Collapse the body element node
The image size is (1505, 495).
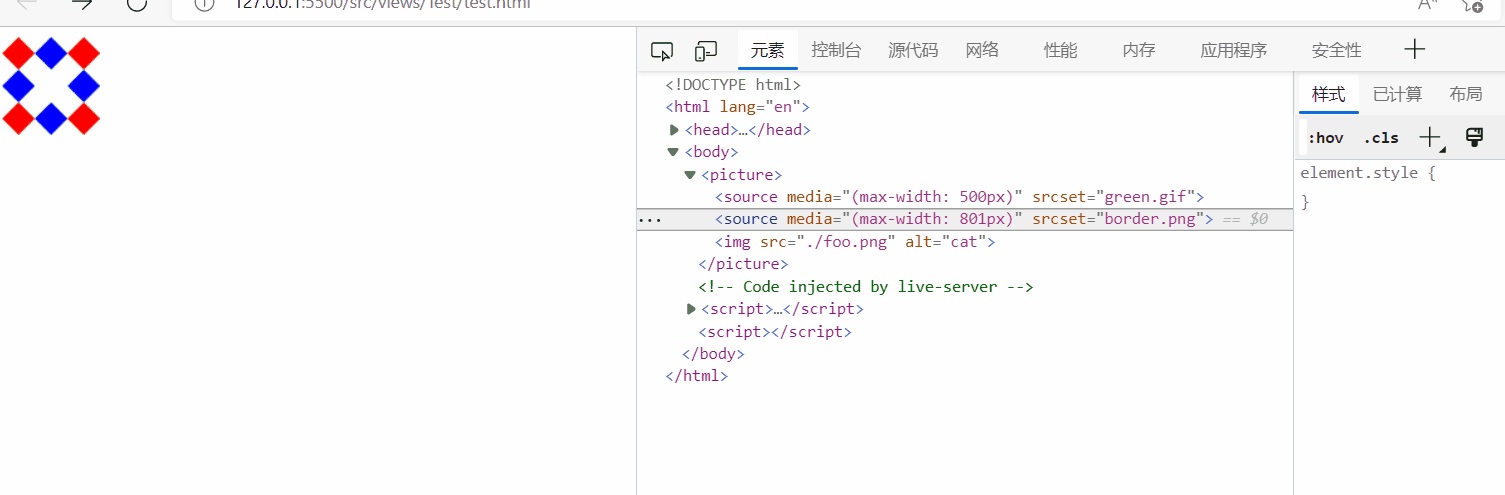pos(673,152)
